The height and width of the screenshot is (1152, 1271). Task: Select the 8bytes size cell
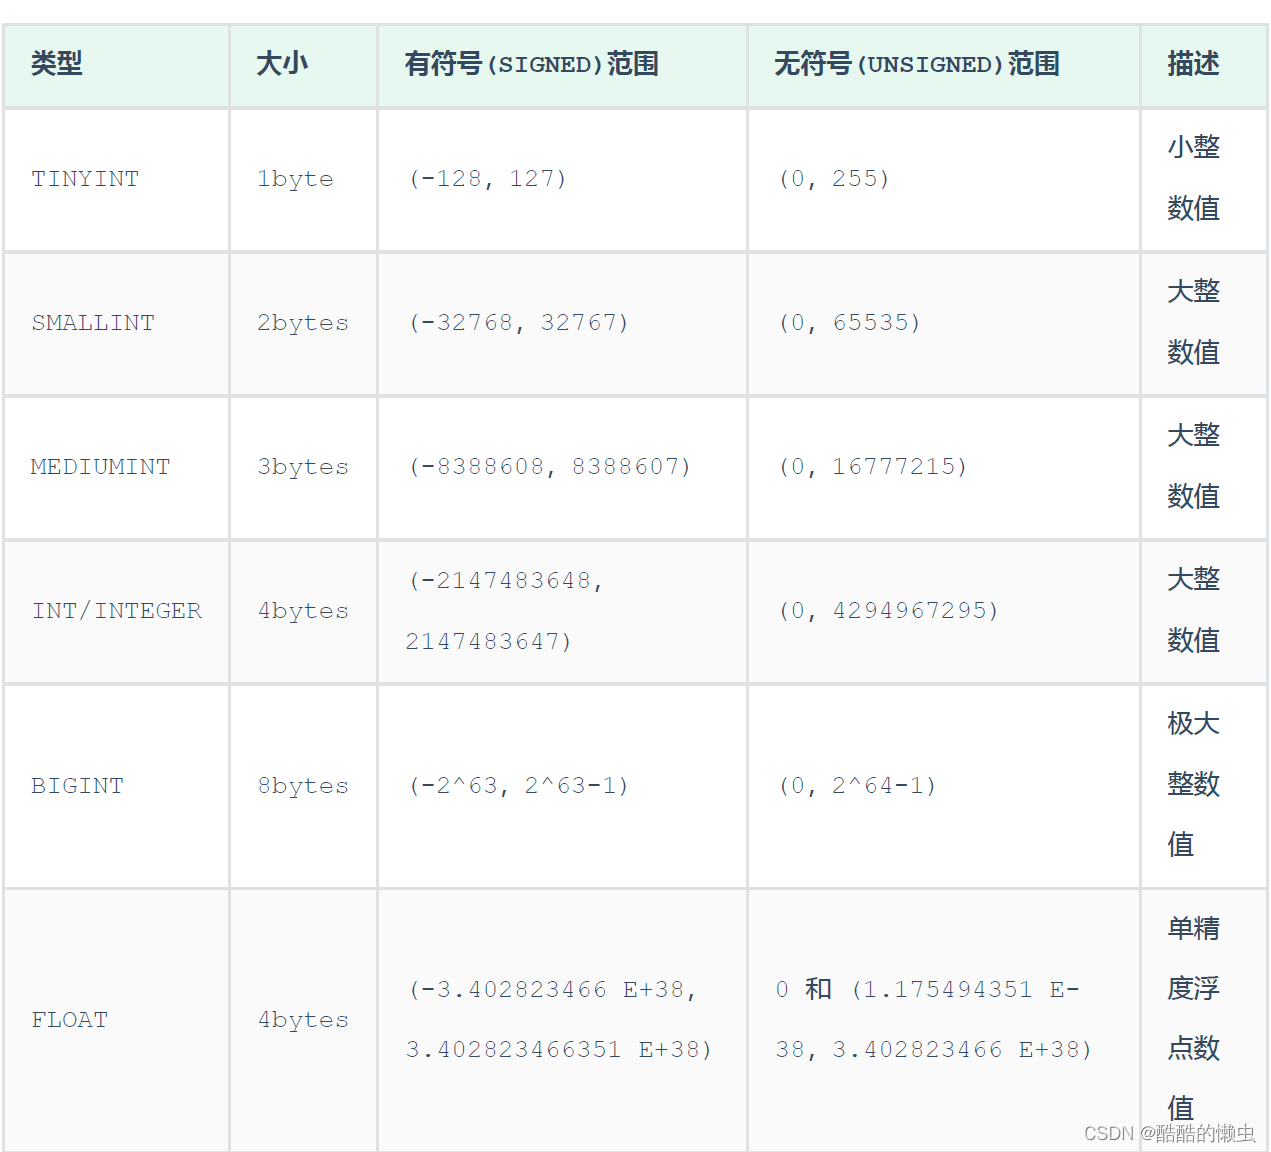tap(303, 786)
